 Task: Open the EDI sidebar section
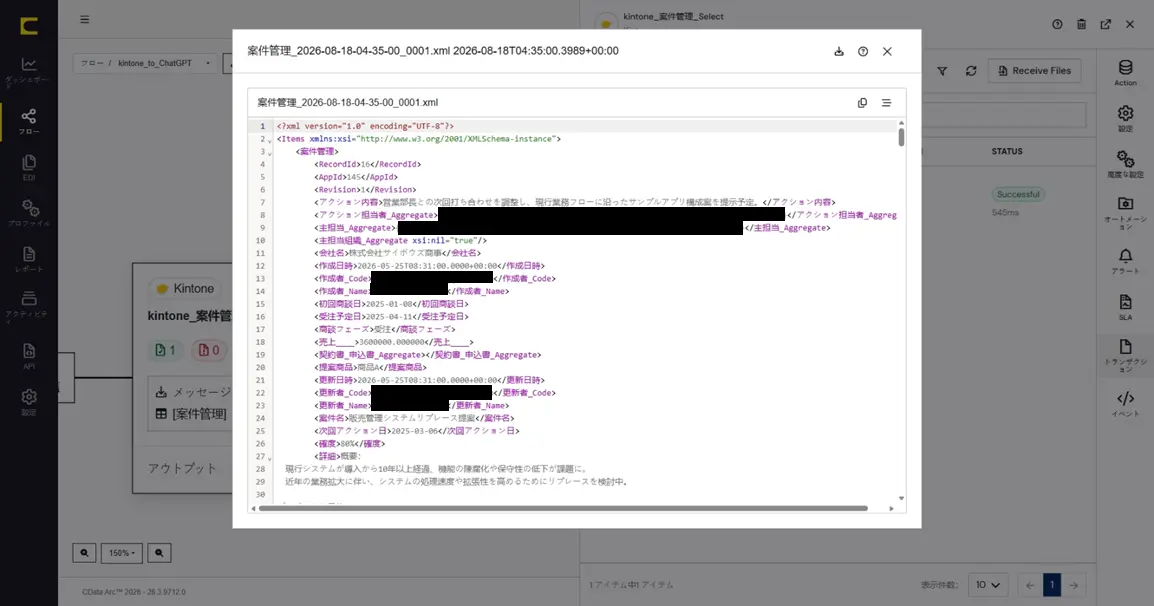point(29,167)
